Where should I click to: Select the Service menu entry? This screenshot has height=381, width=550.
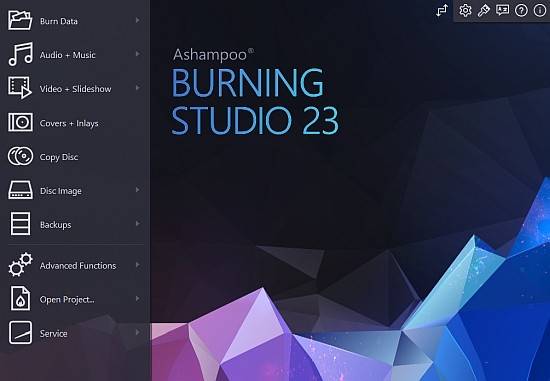(75, 333)
